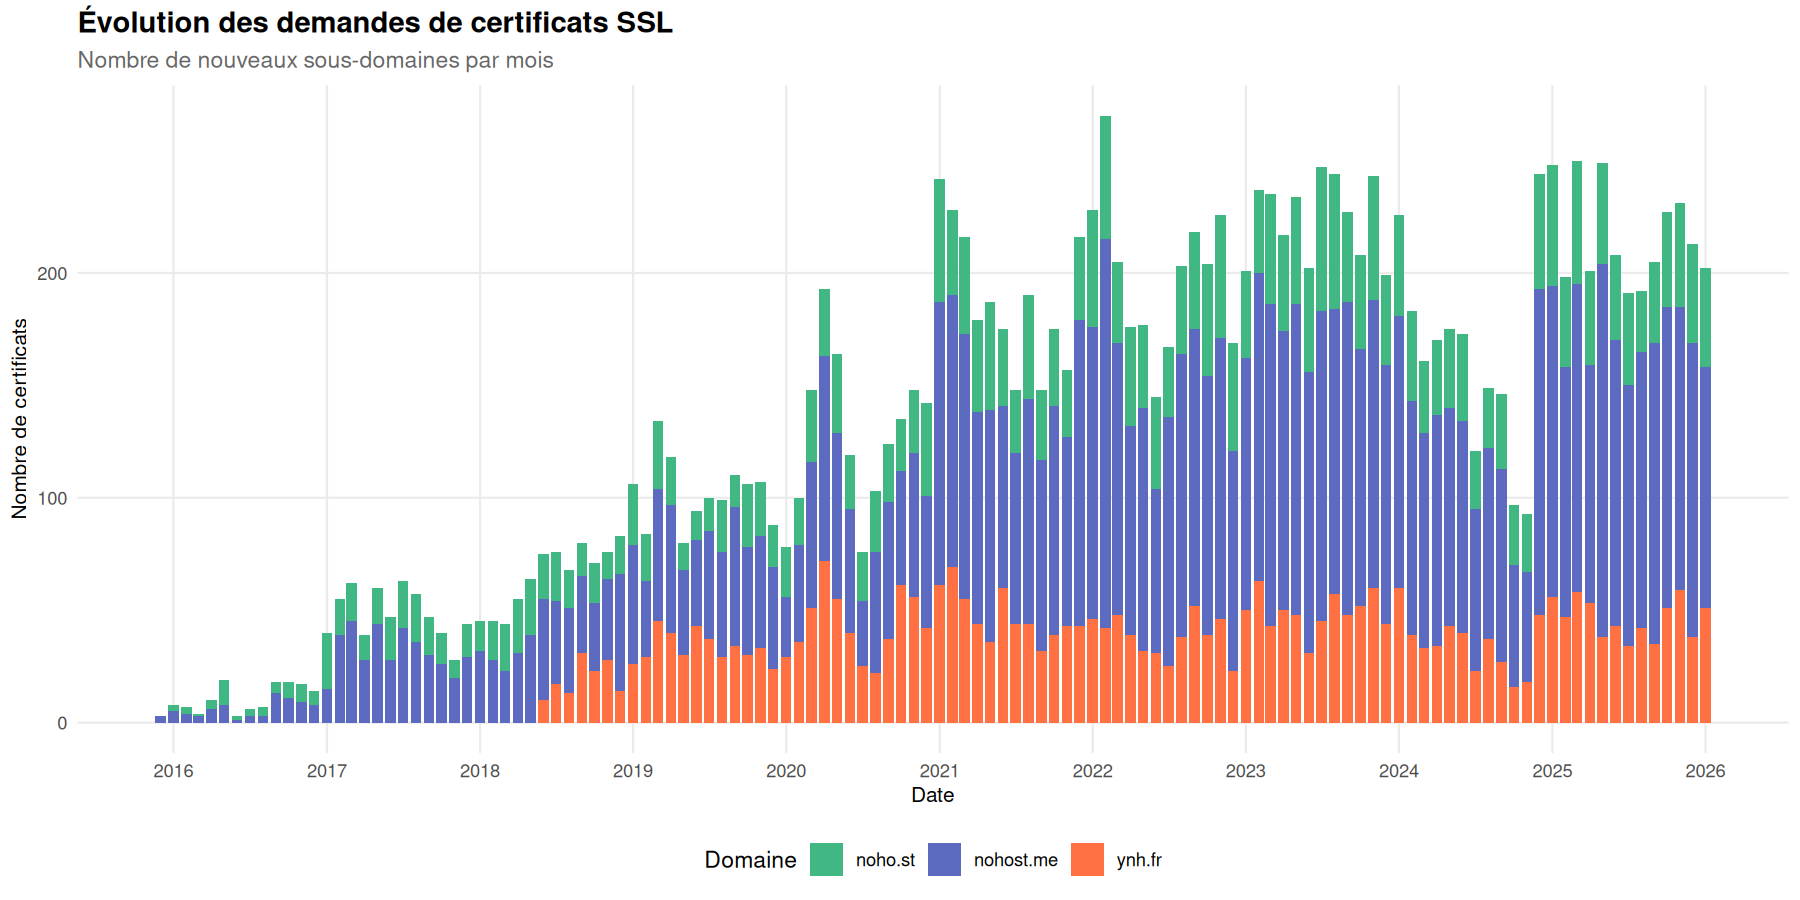The image size is (1800, 900).
Task: Click the subtitle about nouveaux sous-domaines
Action: click(x=315, y=60)
